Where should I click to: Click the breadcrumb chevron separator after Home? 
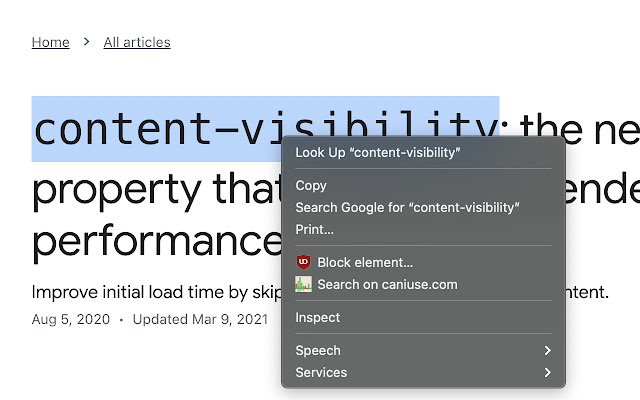87,42
